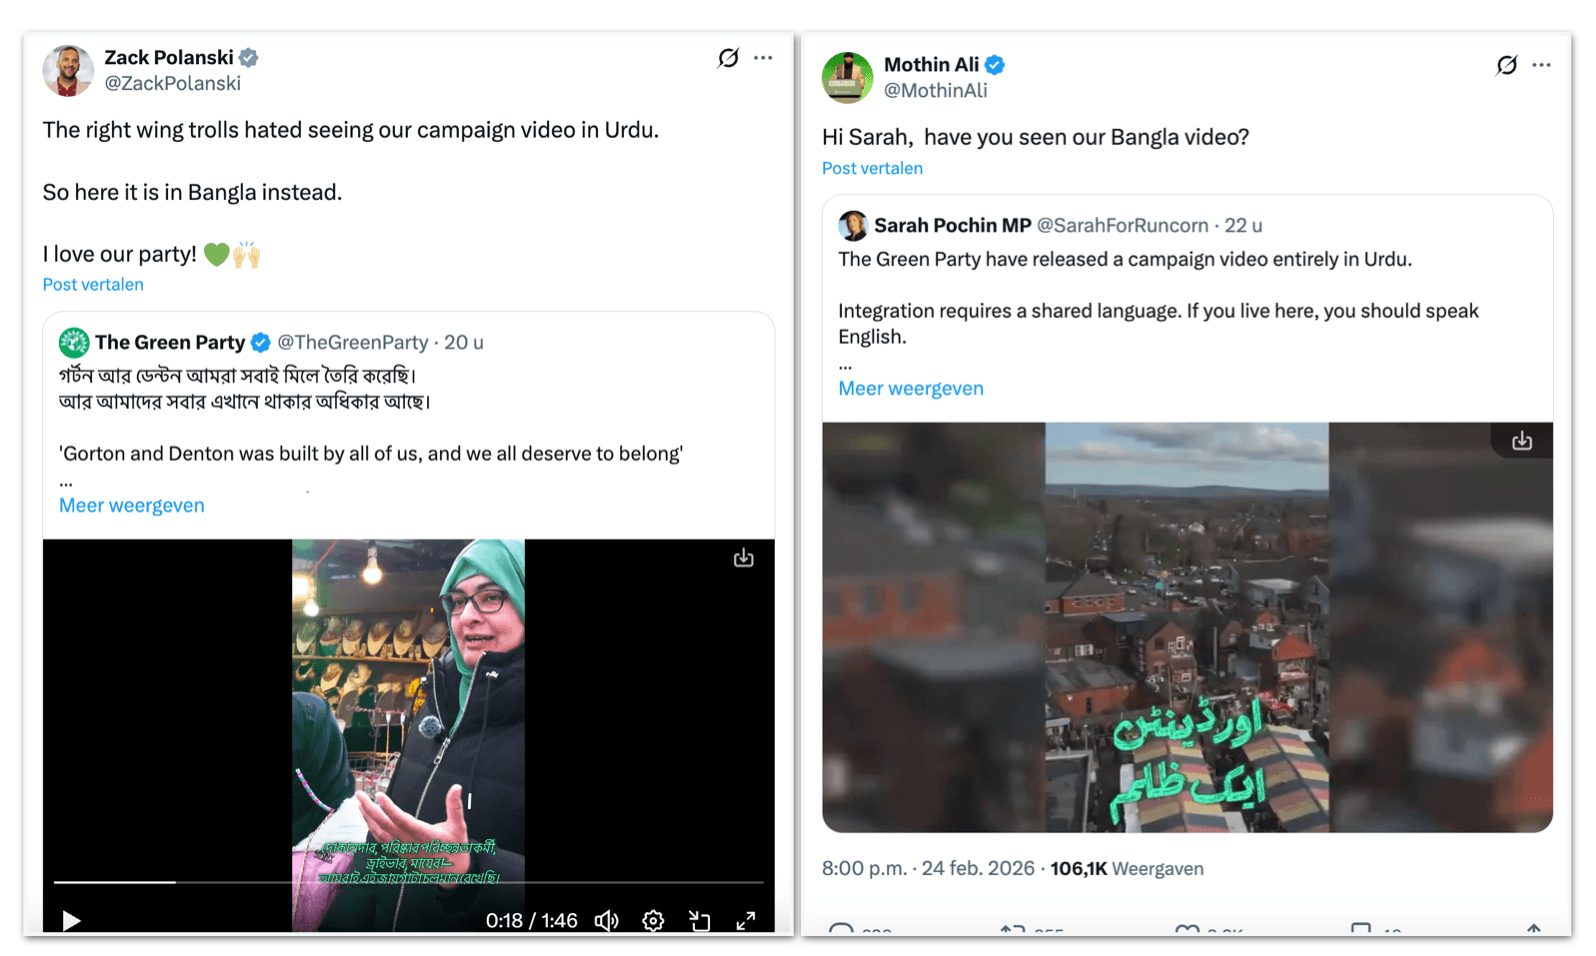Open more options on Mothin Ali's post
The image size is (1596, 956).
tap(1541, 65)
